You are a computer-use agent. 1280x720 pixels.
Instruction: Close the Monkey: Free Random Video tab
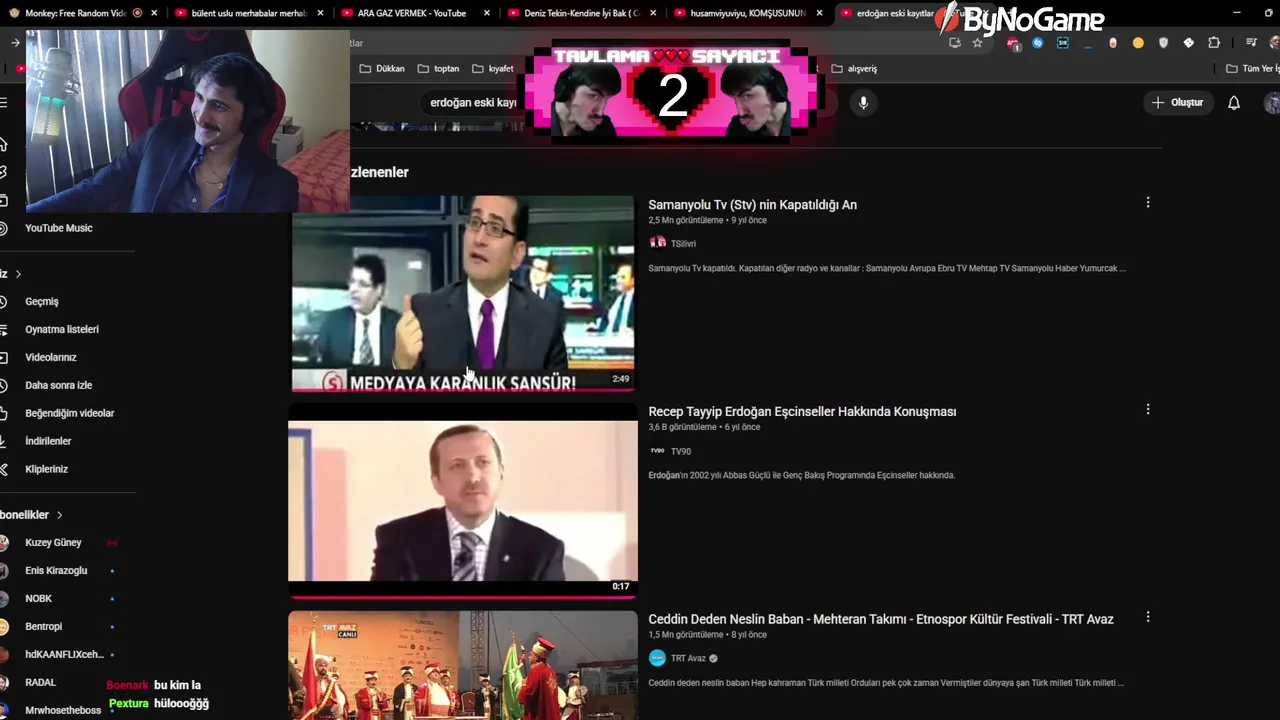pyautogui.click(x=154, y=13)
